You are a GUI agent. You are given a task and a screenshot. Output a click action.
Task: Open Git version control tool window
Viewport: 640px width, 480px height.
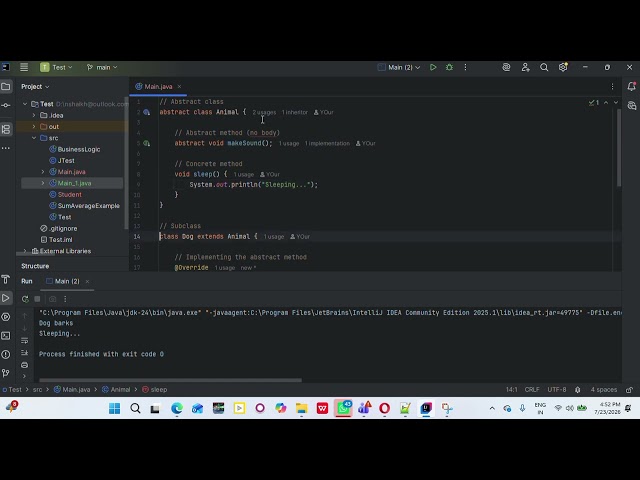coord(6,373)
